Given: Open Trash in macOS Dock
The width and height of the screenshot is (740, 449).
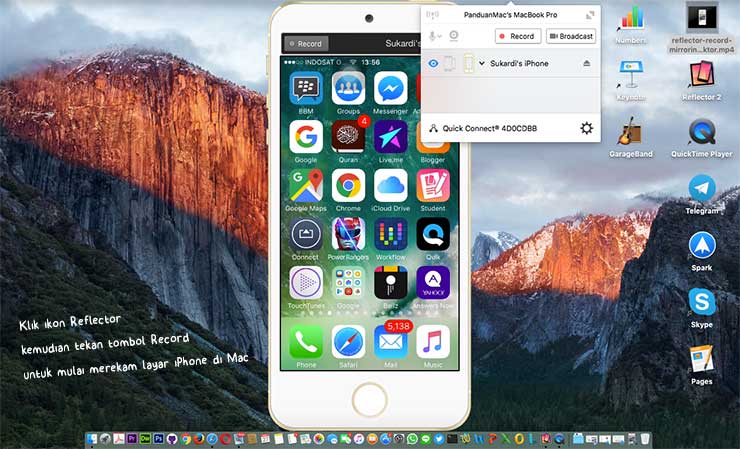Looking at the screenshot, I should [x=645, y=439].
